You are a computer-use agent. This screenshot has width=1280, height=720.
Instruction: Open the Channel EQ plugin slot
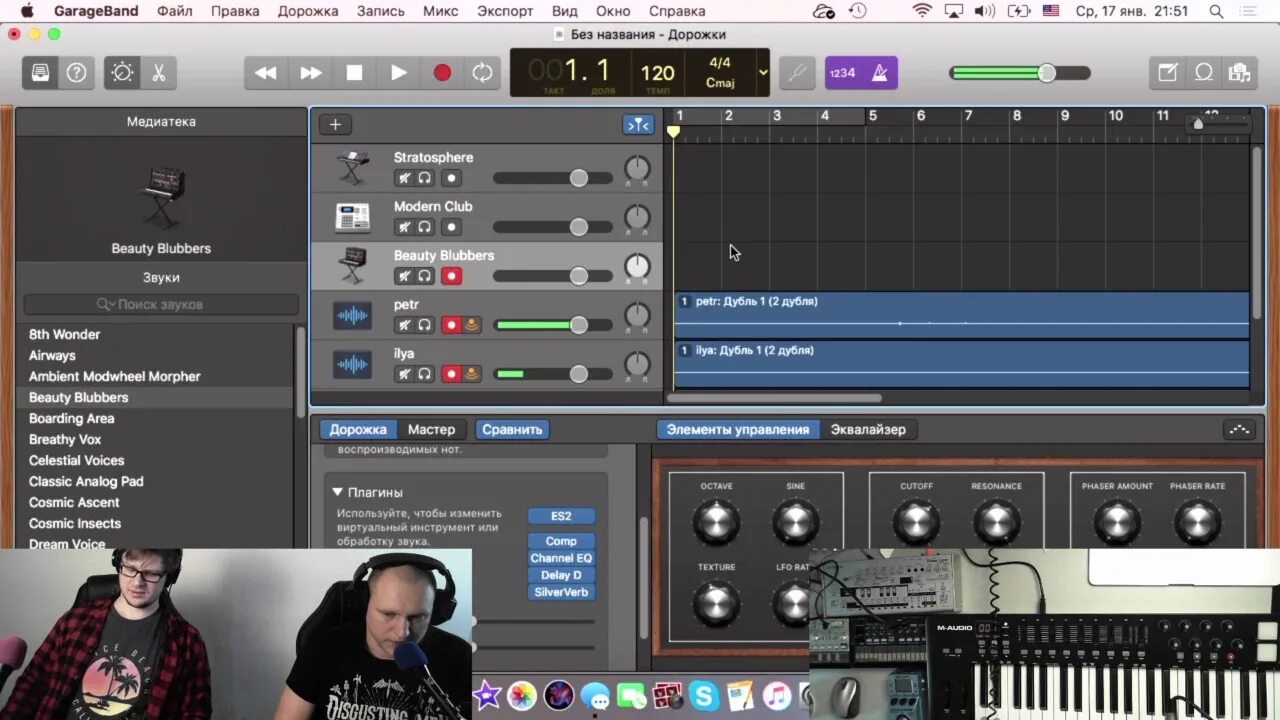561,558
